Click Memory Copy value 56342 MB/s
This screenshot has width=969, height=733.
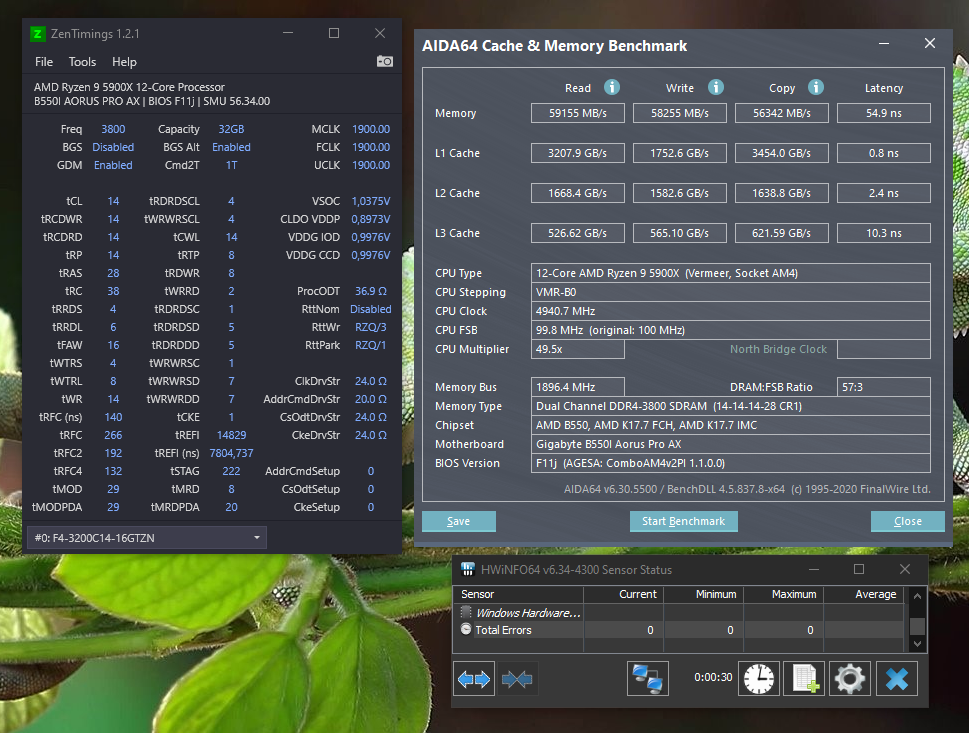(x=782, y=113)
